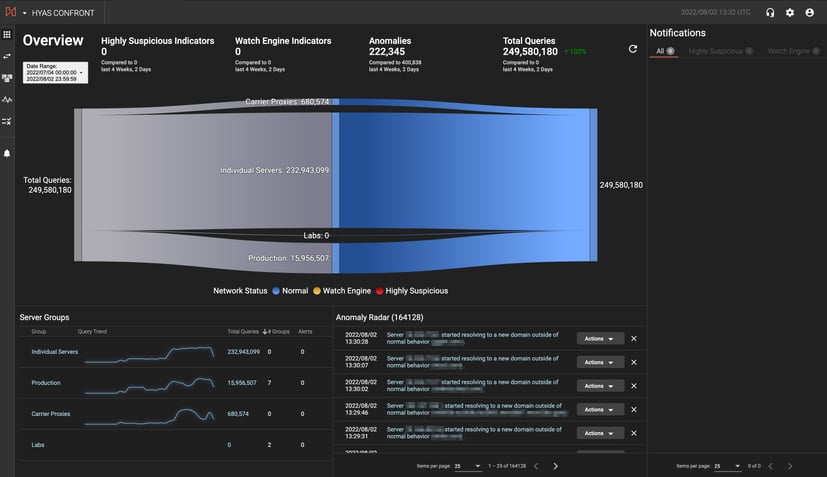827x477 pixels.
Task: Click the Query Trend column header
Action: 92,332
